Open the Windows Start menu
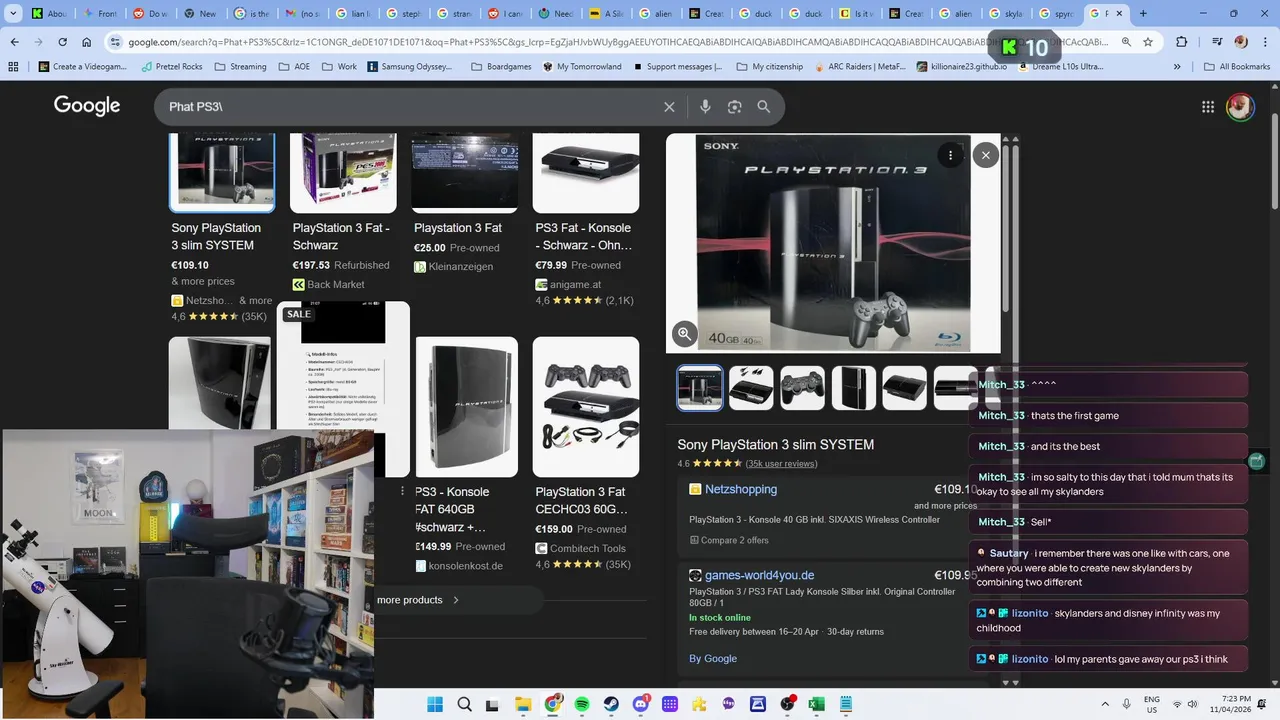 (x=435, y=704)
